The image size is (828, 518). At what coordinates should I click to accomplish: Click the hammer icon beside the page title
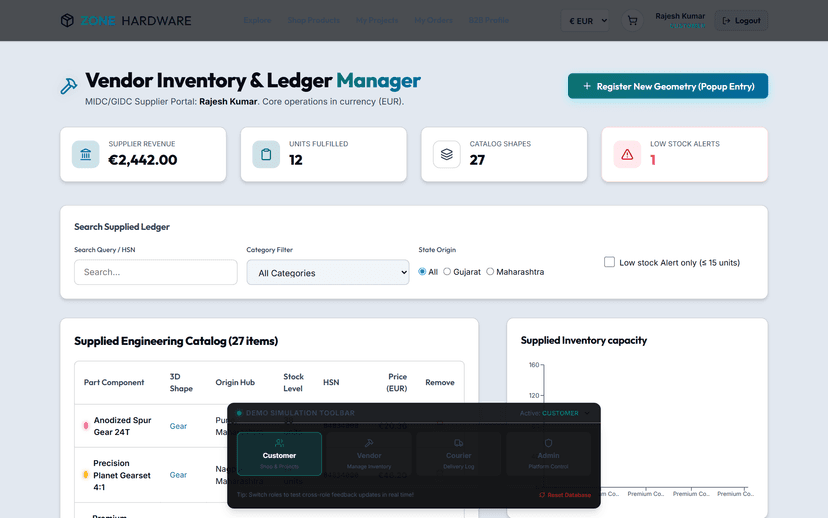coord(69,86)
